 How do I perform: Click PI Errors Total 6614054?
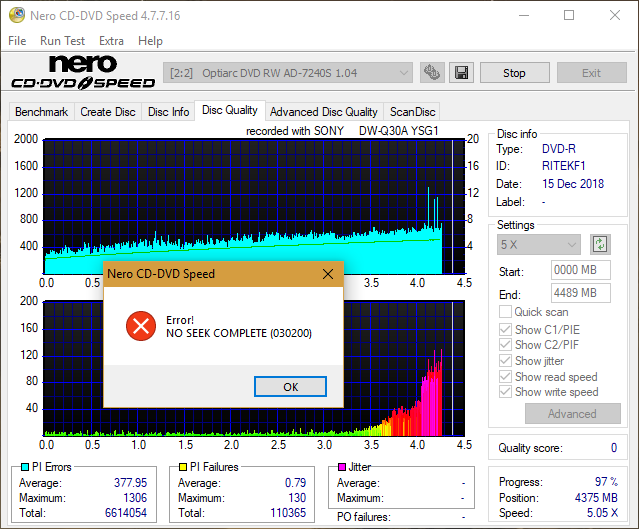[126, 513]
